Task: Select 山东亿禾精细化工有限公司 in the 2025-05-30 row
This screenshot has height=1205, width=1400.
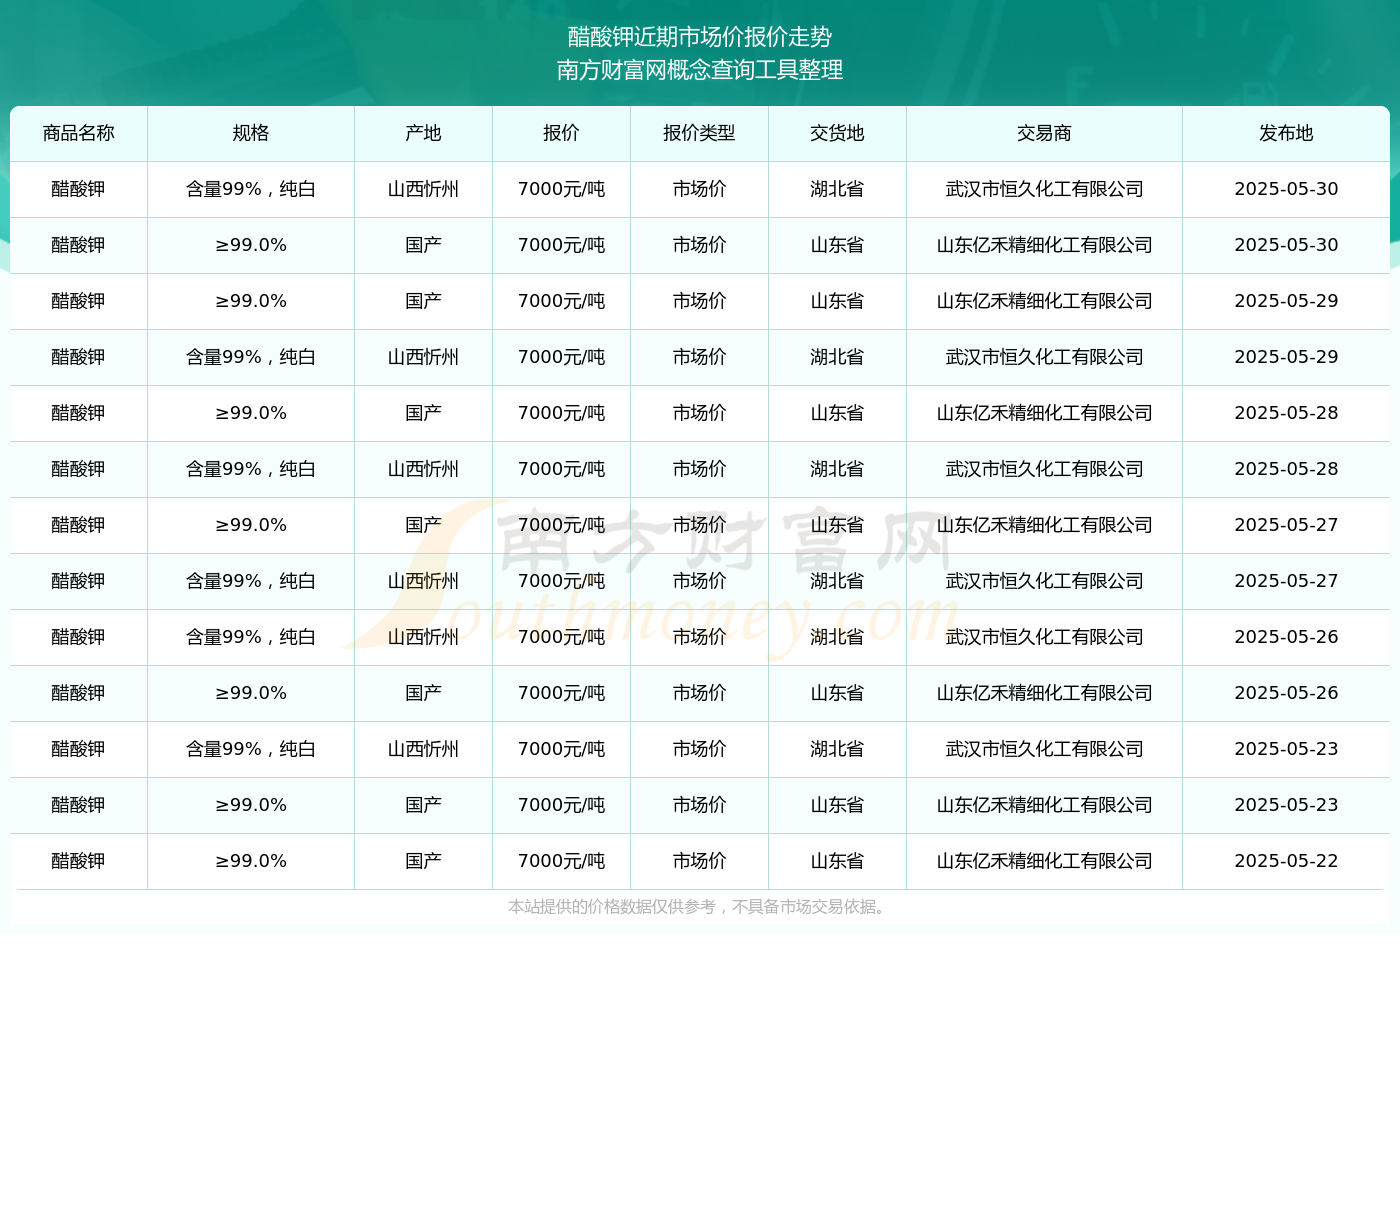Action: 1045,245
